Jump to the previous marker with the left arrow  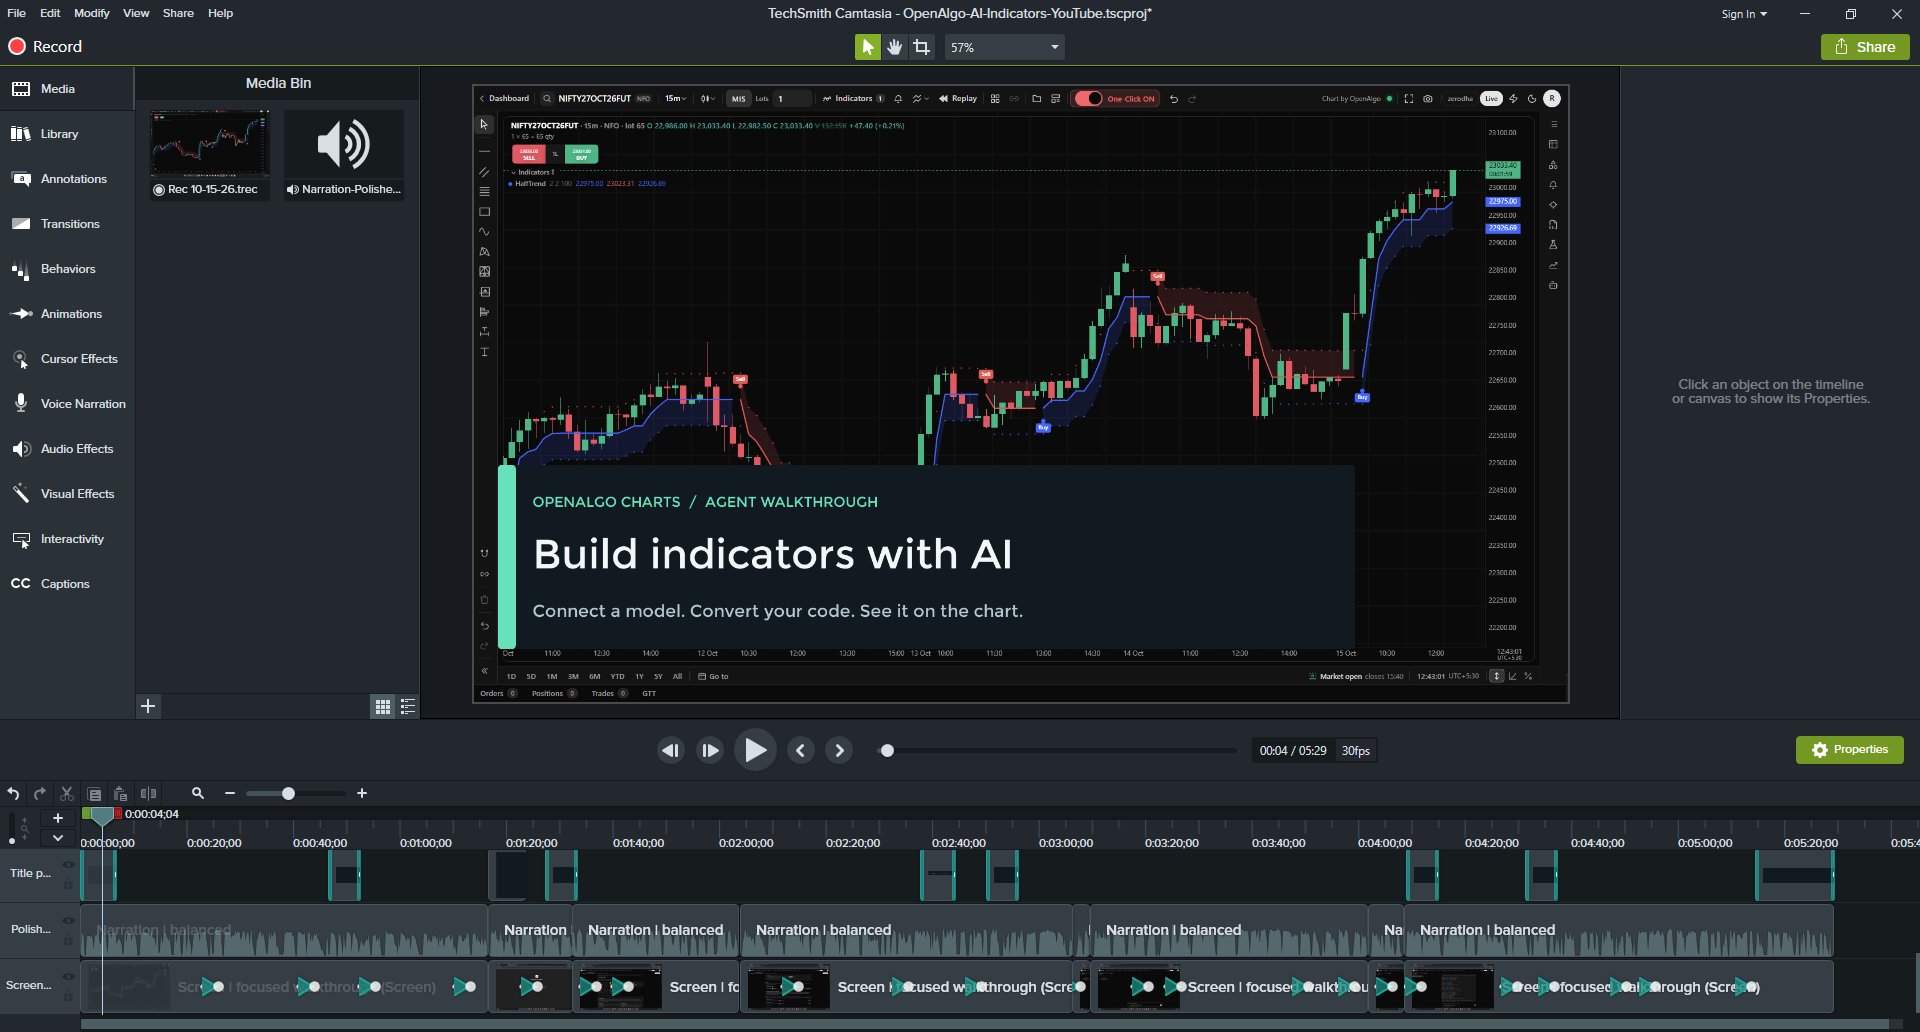click(x=800, y=750)
